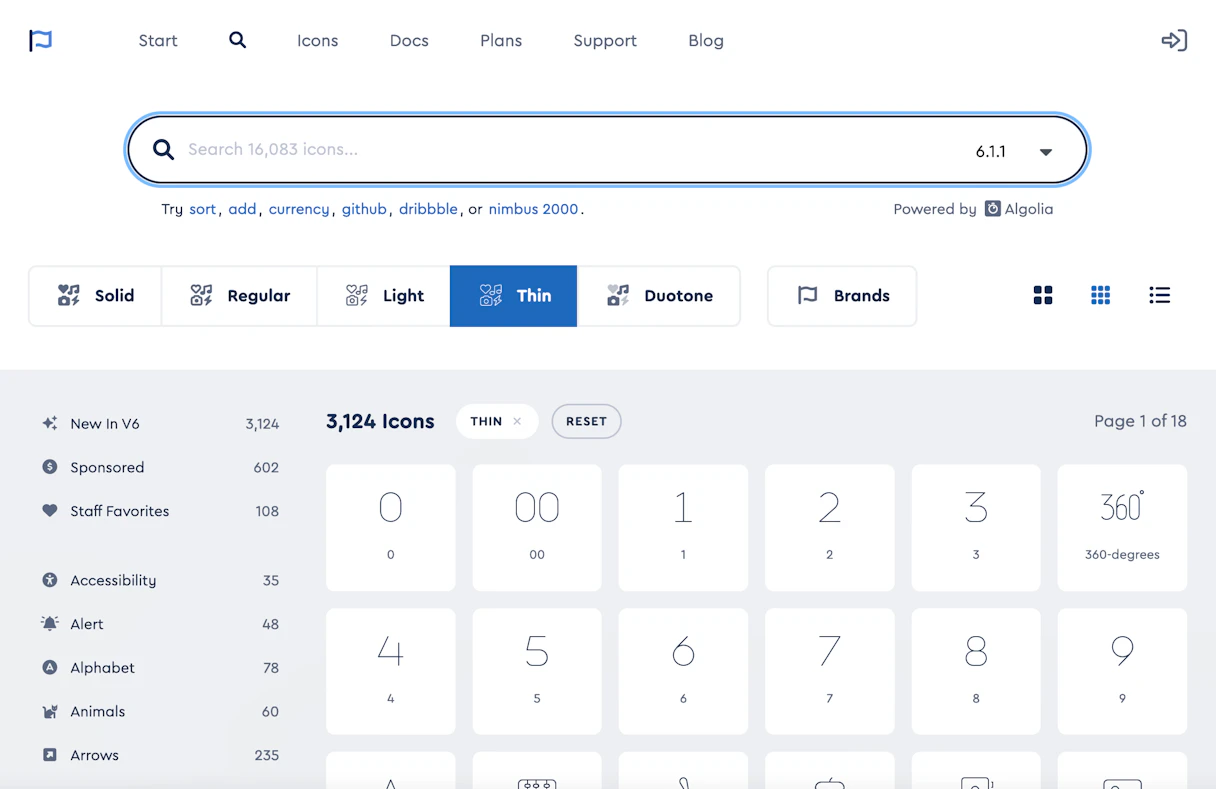1216x789 pixels.
Task: Try the 'sort' search suggestion
Action: coord(203,209)
